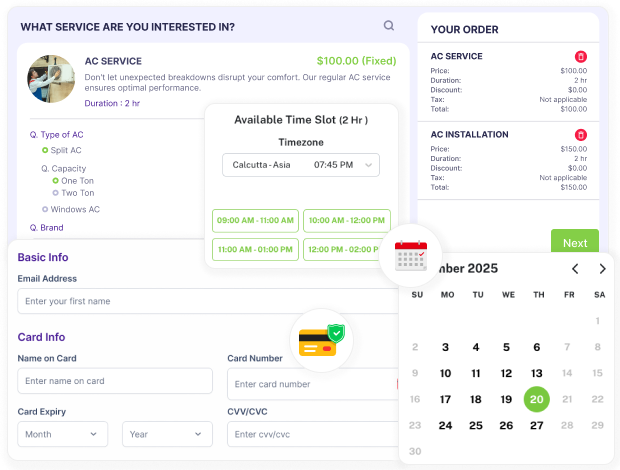Click the green Next button
The image size is (620, 470).
[575, 242]
